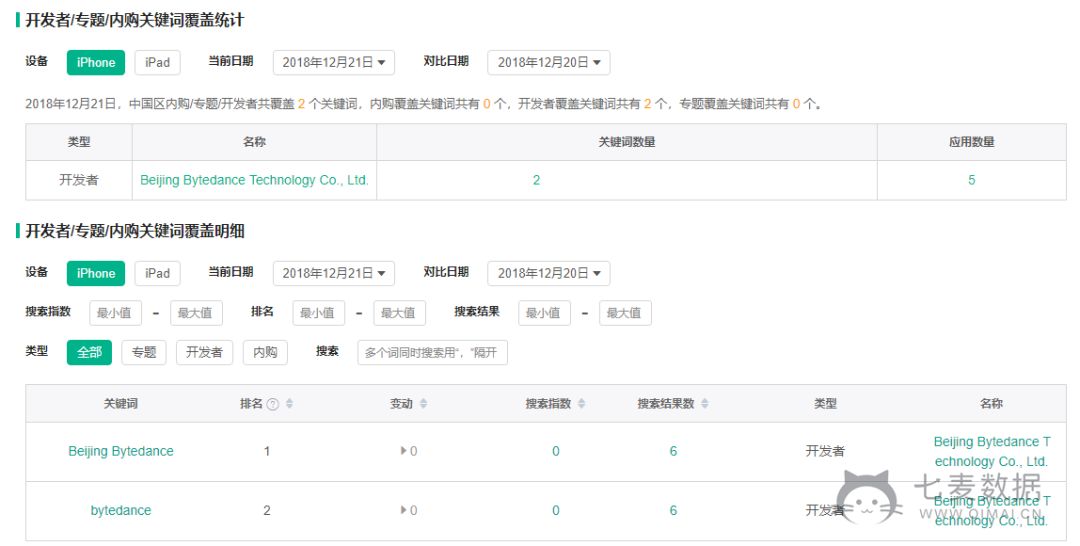The width and height of the screenshot is (1080, 546).
Task: Select iPhone device in coverage details section
Action: pyautogui.click(x=96, y=273)
